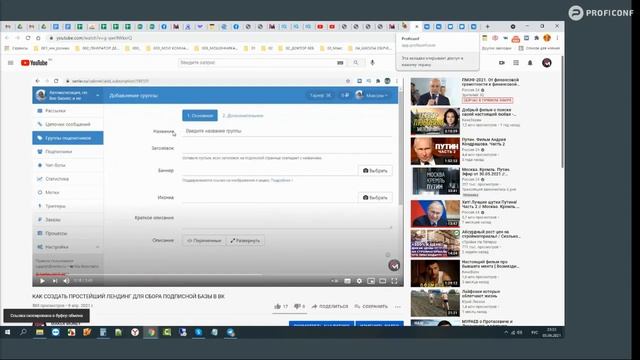
Task: Click the channel watermark in the player
Action: coord(393,265)
